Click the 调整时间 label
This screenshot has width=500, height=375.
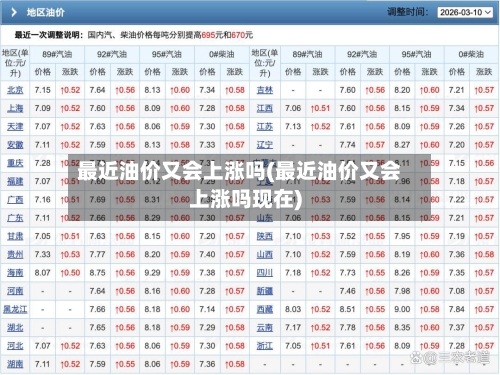tap(408, 12)
